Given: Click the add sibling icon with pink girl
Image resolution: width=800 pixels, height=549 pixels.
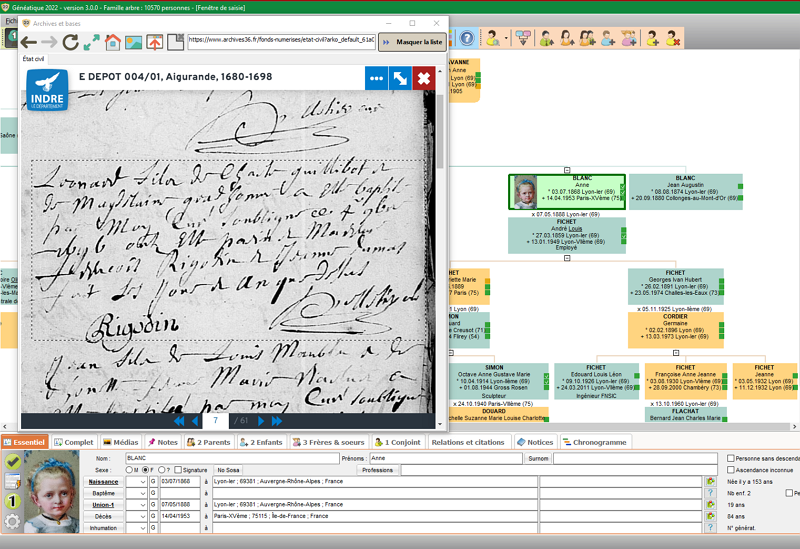Looking at the screenshot, I should pos(629,38).
